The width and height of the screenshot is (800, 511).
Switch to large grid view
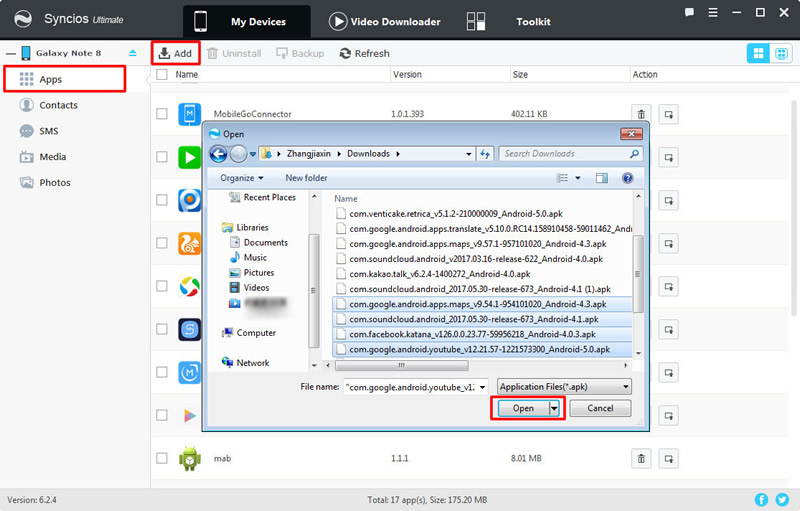tap(758, 53)
